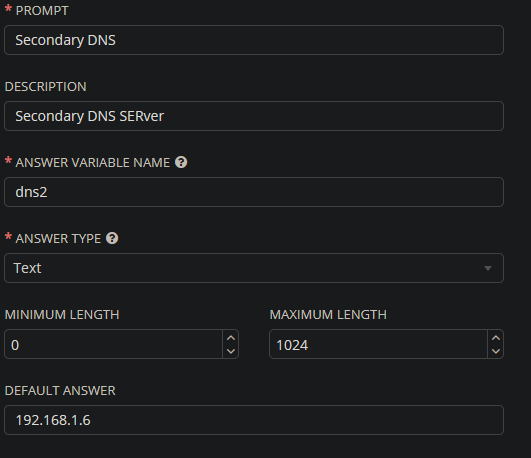This screenshot has height=458, width=531.
Task: Click the Default Answer field with 192.168.1.6
Action: click(x=254, y=420)
